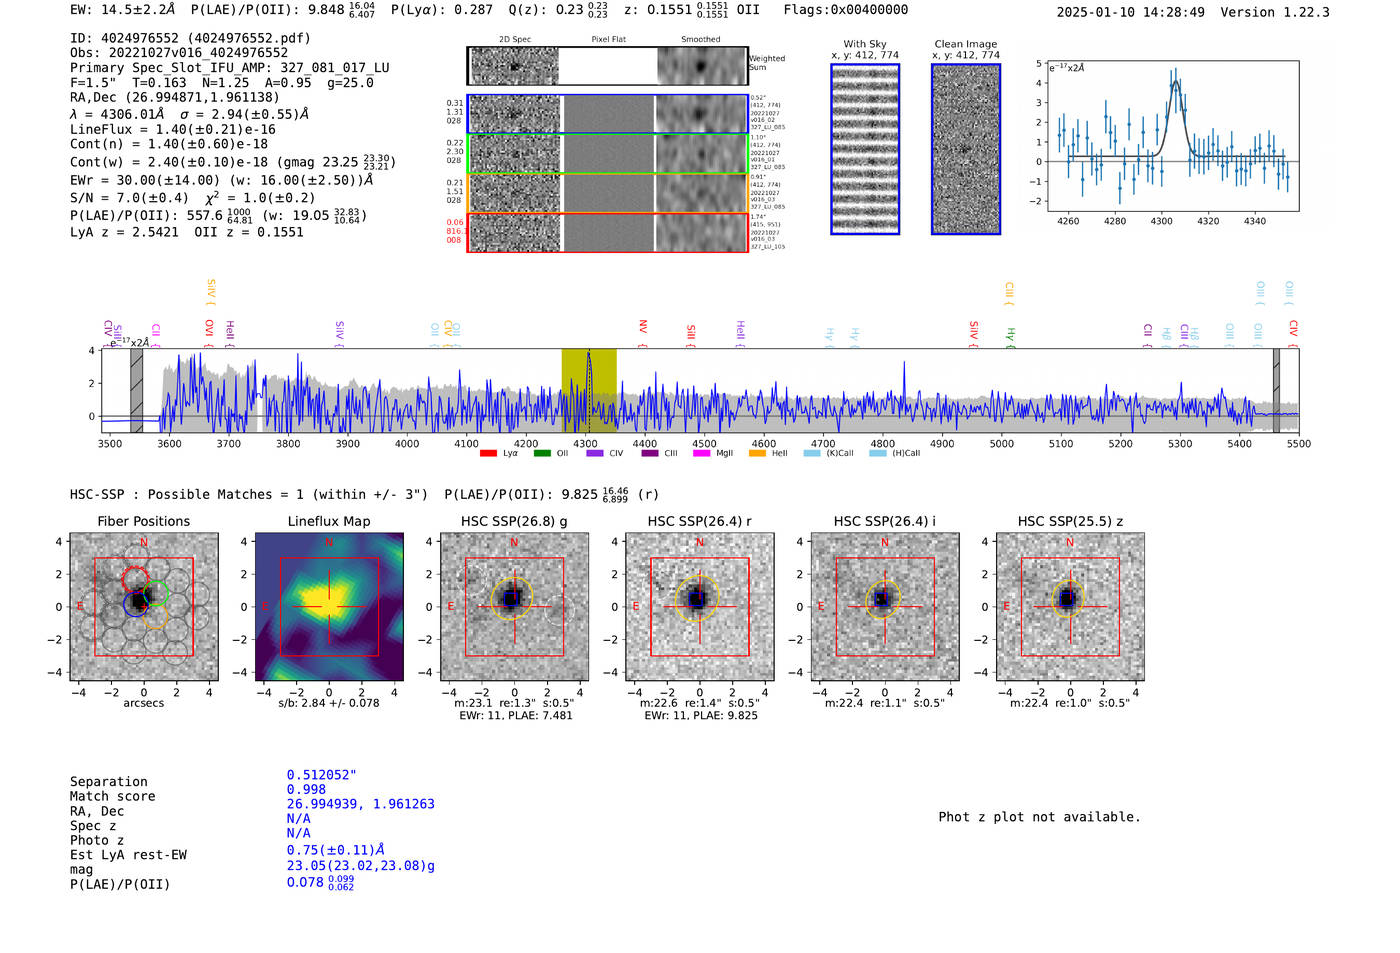The width and height of the screenshot is (1400, 953).
Task: Click the Flags:0x00400000 header text
Action: pos(846,10)
